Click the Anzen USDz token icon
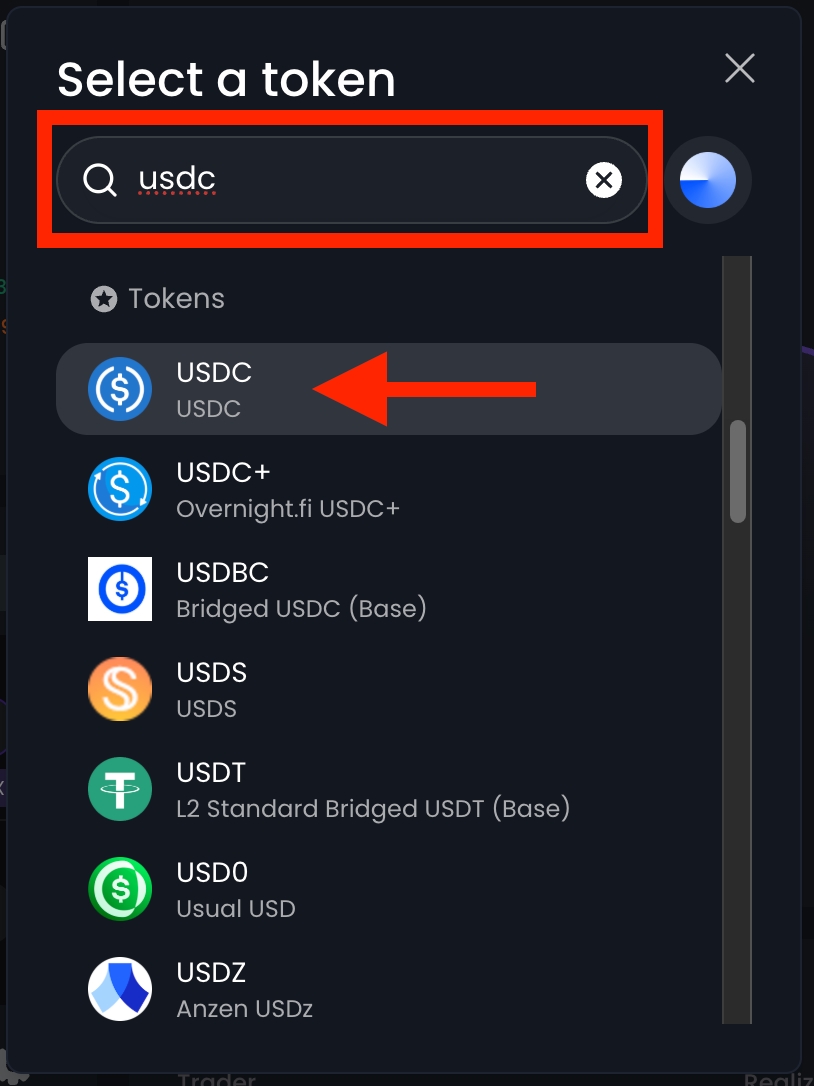This screenshot has width=814, height=1086. click(x=120, y=989)
